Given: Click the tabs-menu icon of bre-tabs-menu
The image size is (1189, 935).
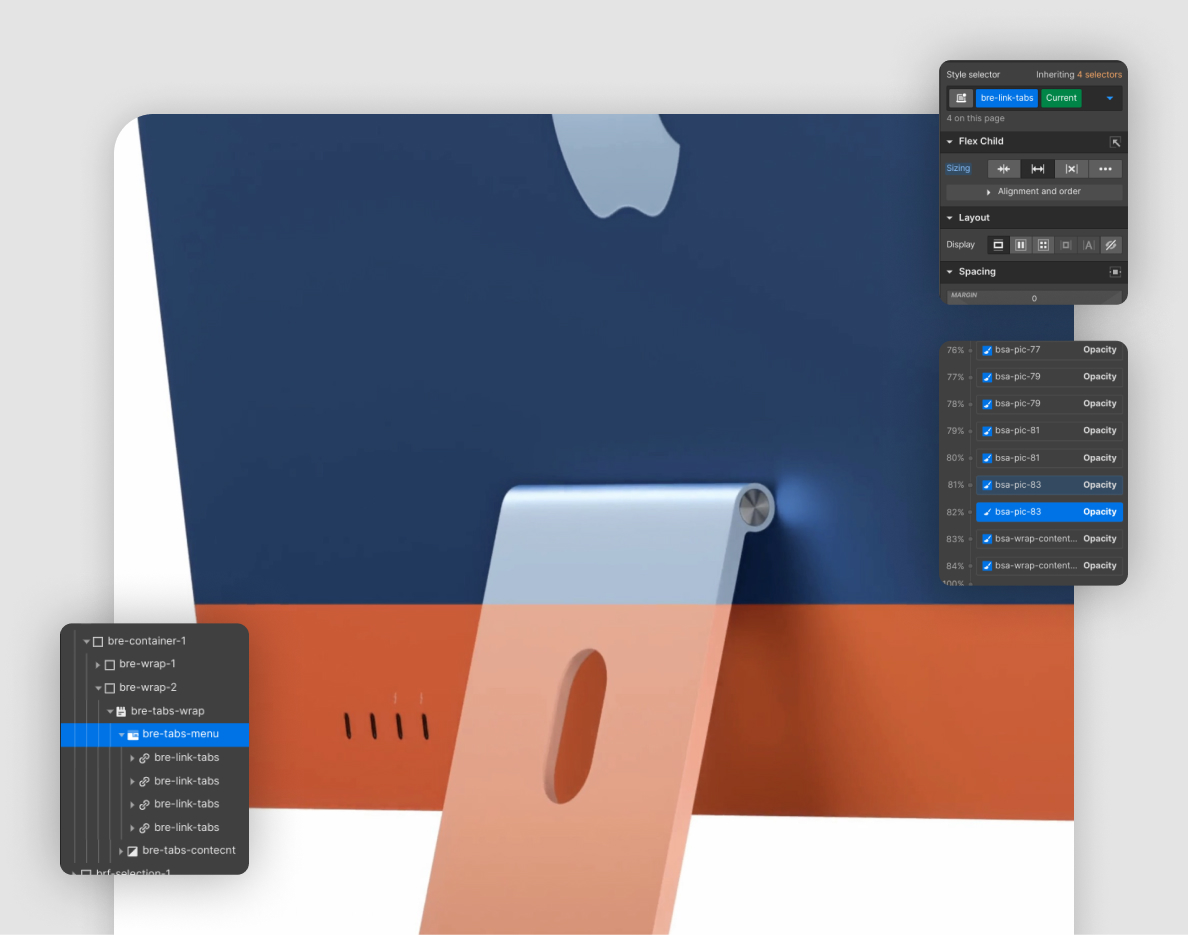Looking at the screenshot, I should point(133,735).
